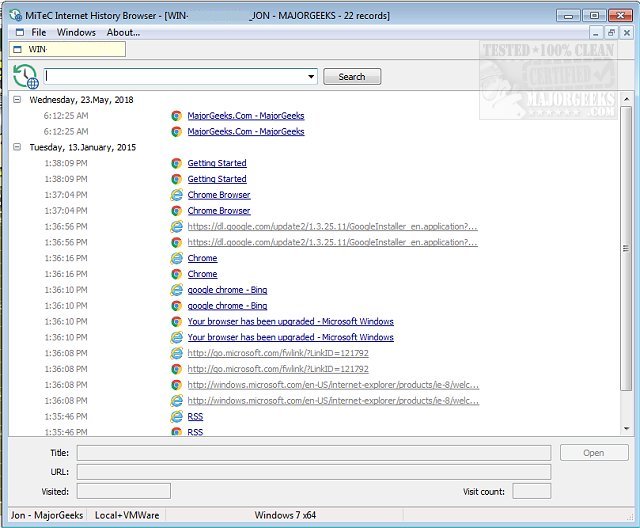Click the Search button
640x528 pixels.
[352, 77]
